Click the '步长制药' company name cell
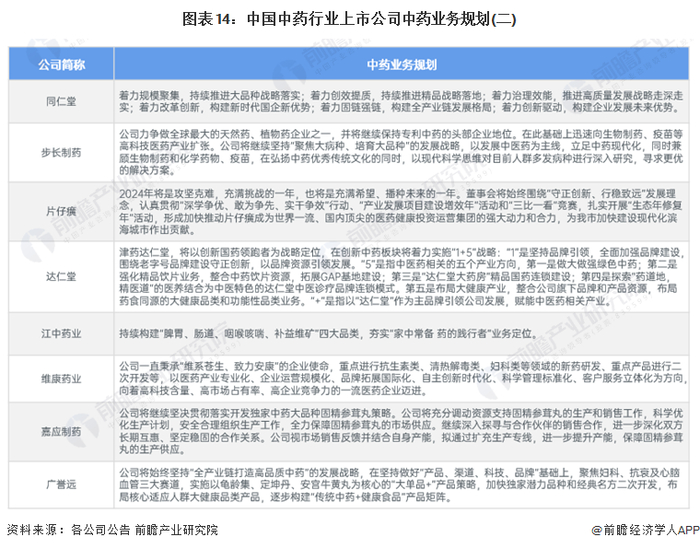Screen dimensions: 700x549 61,152
